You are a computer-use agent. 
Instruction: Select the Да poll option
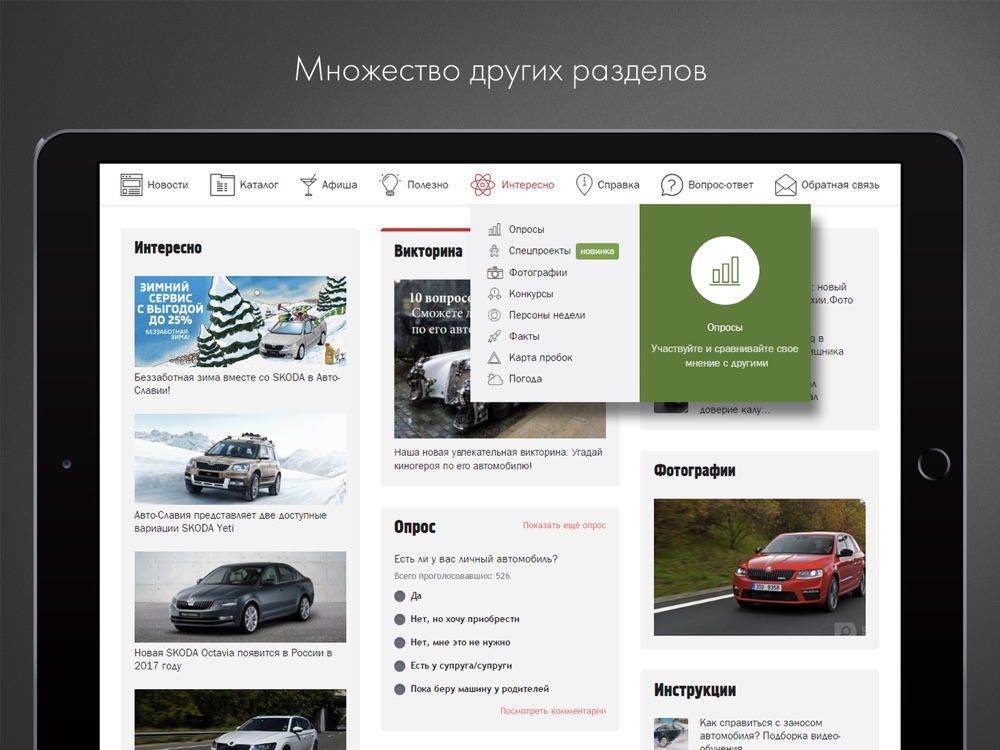tap(400, 596)
